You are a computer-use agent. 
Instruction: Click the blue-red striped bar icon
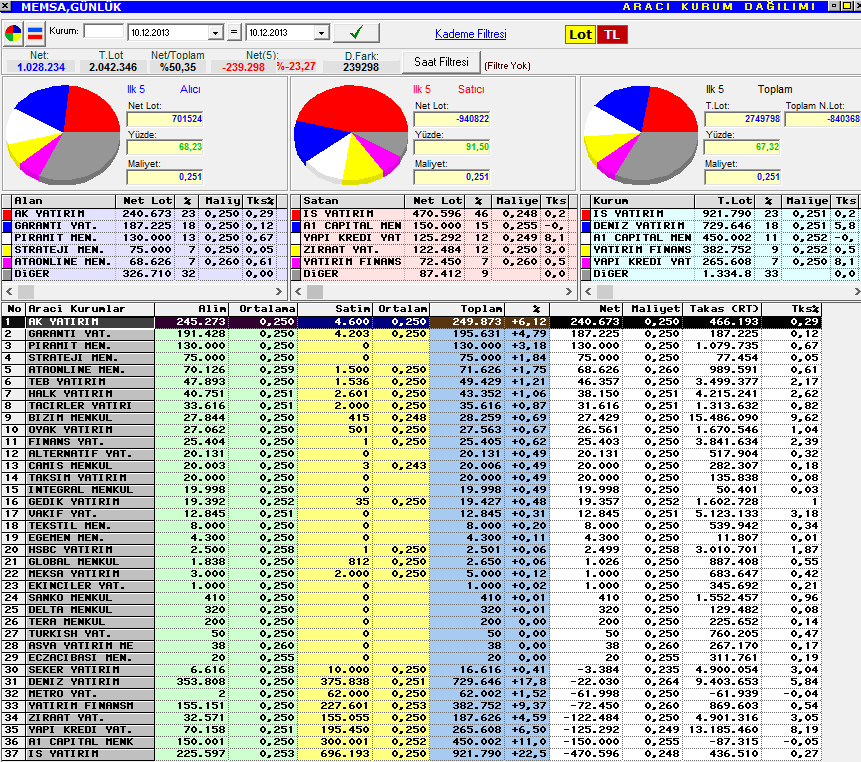[x=35, y=33]
